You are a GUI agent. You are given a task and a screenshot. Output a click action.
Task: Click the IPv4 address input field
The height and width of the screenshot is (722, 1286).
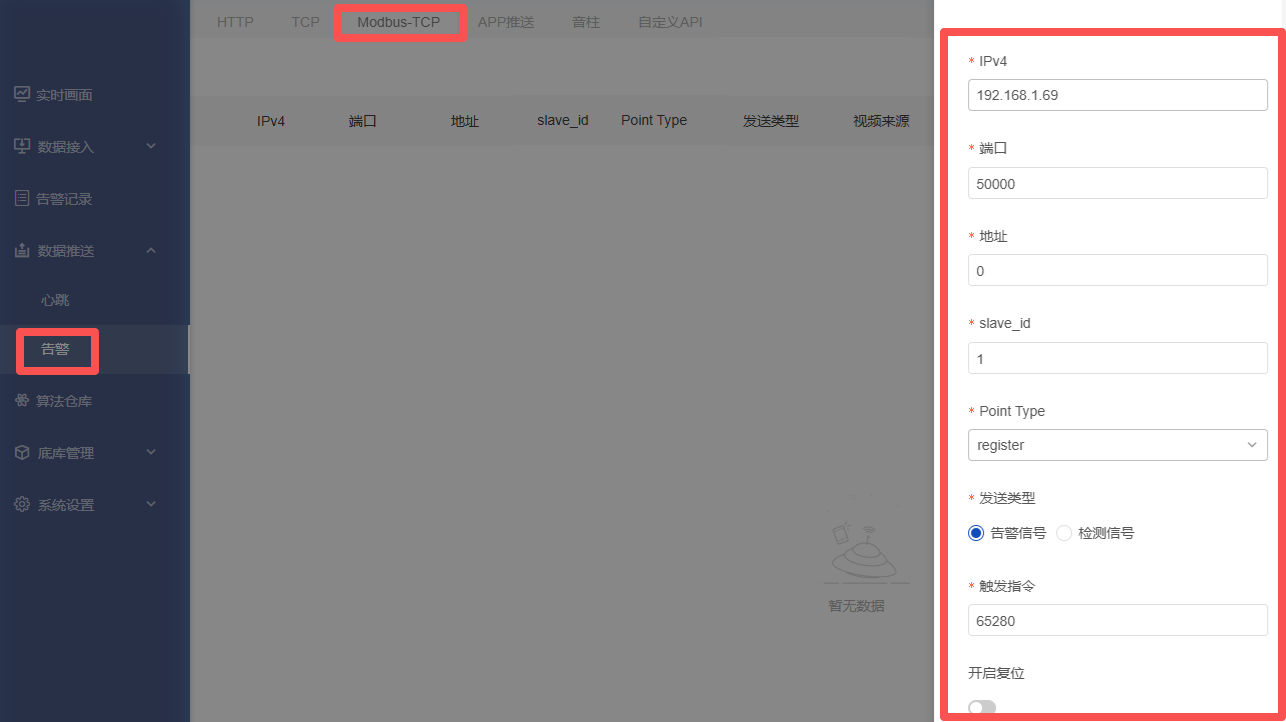click(1117, 96)
